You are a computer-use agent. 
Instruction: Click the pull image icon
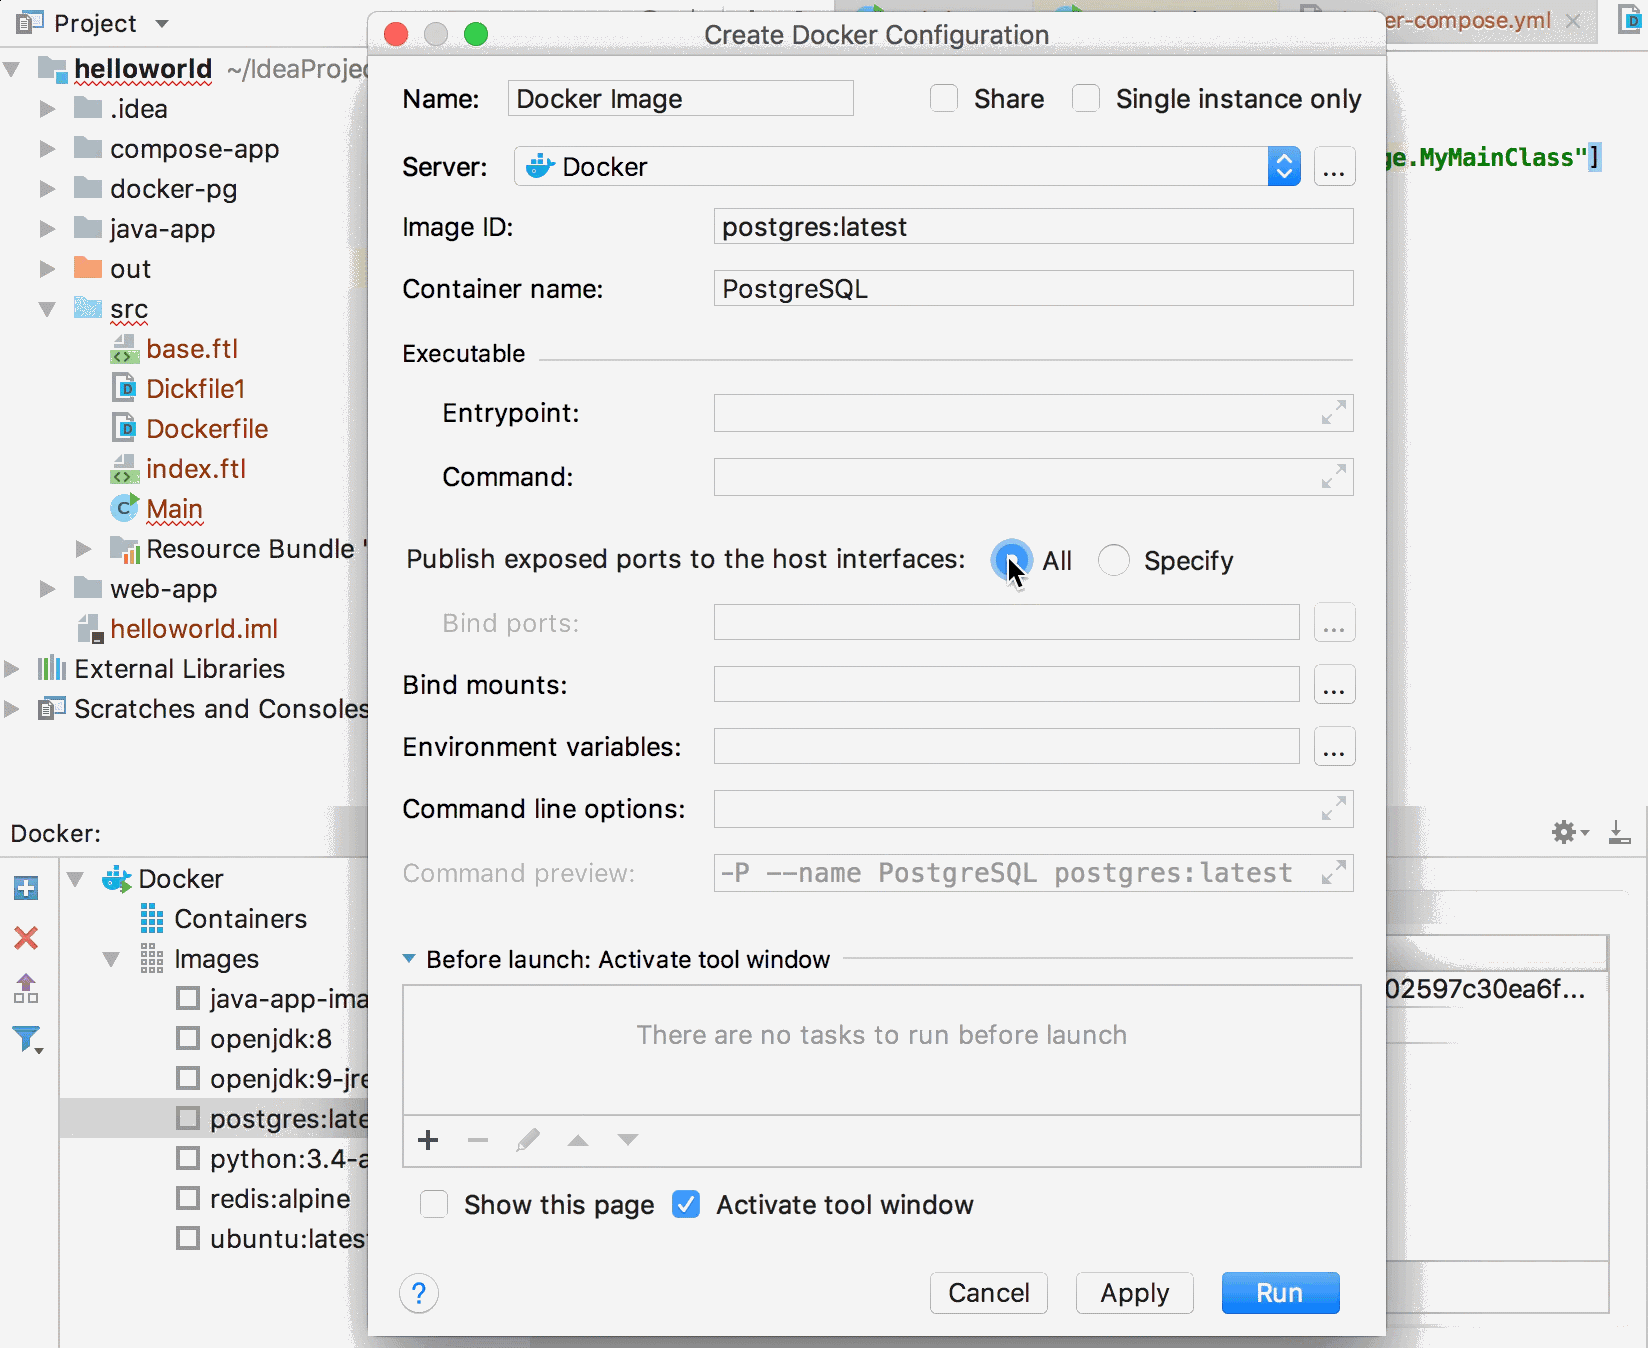pyautogui.click(x=1621, y=832)
